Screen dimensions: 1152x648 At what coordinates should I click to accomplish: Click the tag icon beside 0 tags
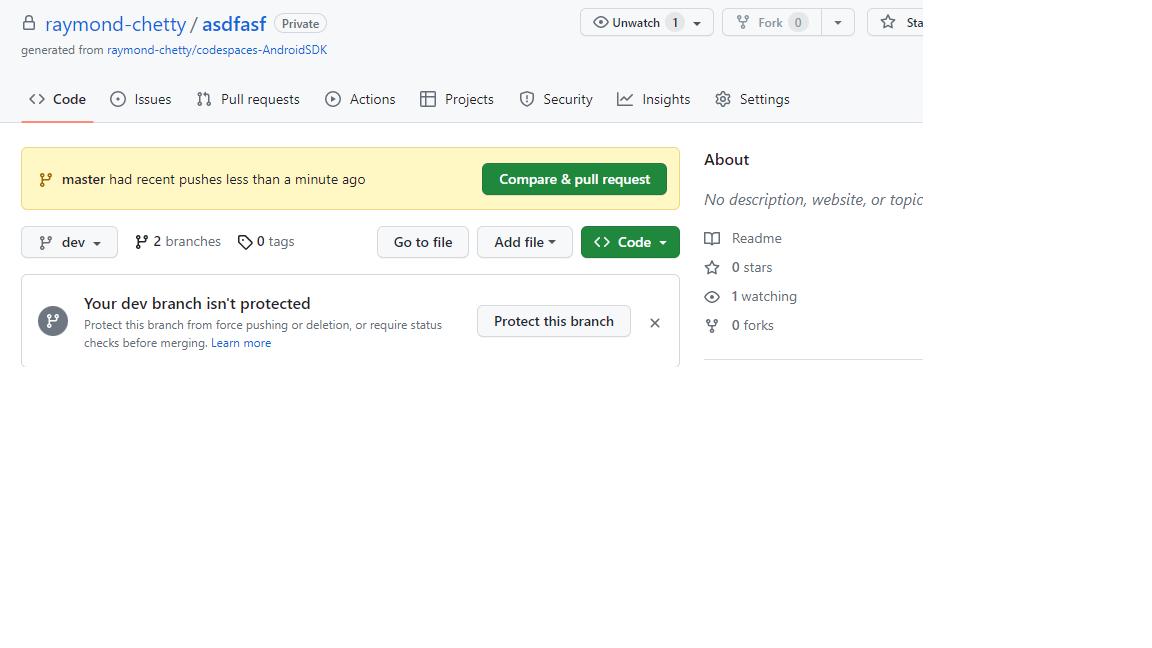pyautogui.click(x=245, y=241)
